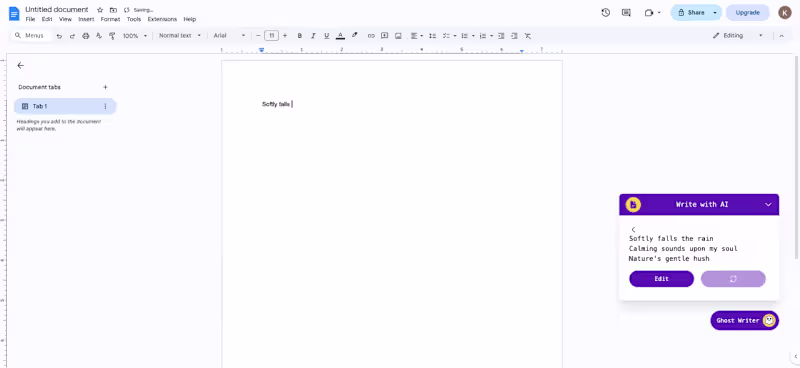
Task: Insert a numbered list
Action: click(483, 36)
